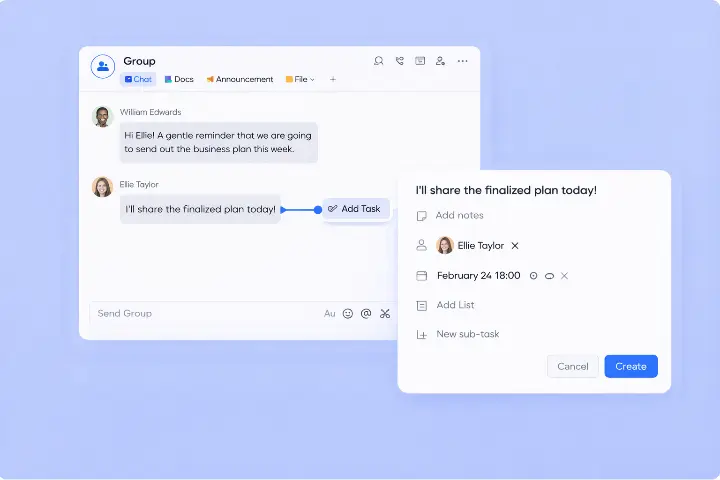Clear the February 24 18:00 due date

click(564, 276)
